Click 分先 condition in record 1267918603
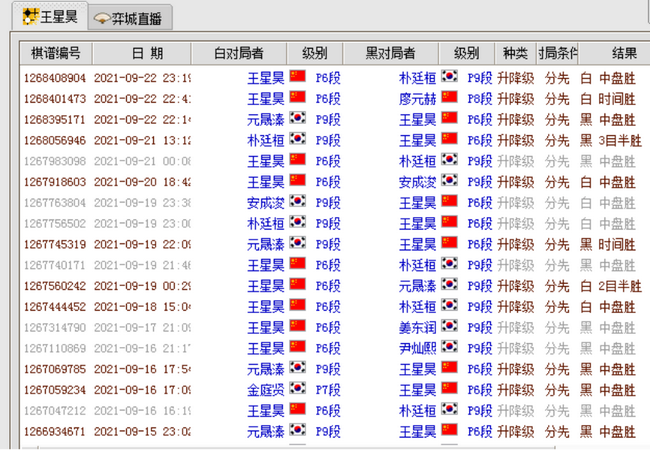 click(557, 182)
